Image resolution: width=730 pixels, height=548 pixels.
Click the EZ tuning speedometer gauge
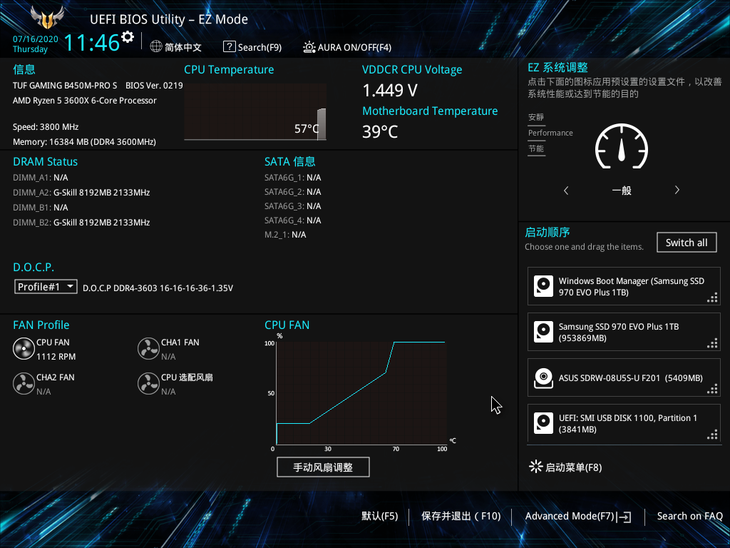pyautogui.click(x=621, y=147)
